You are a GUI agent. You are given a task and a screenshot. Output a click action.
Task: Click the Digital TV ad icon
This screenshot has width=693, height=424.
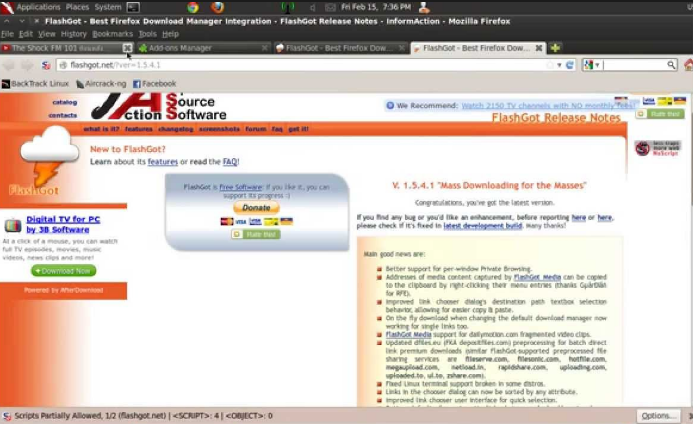(x=13, y=225)
